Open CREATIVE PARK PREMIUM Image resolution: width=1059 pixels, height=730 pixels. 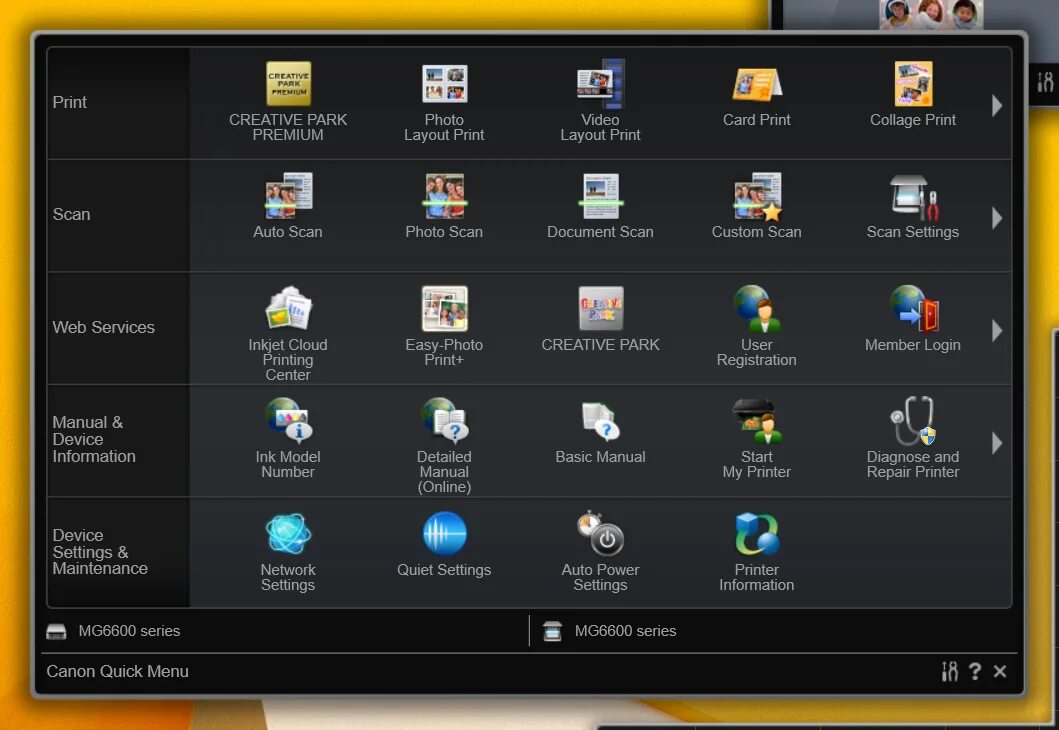point(288,101)
